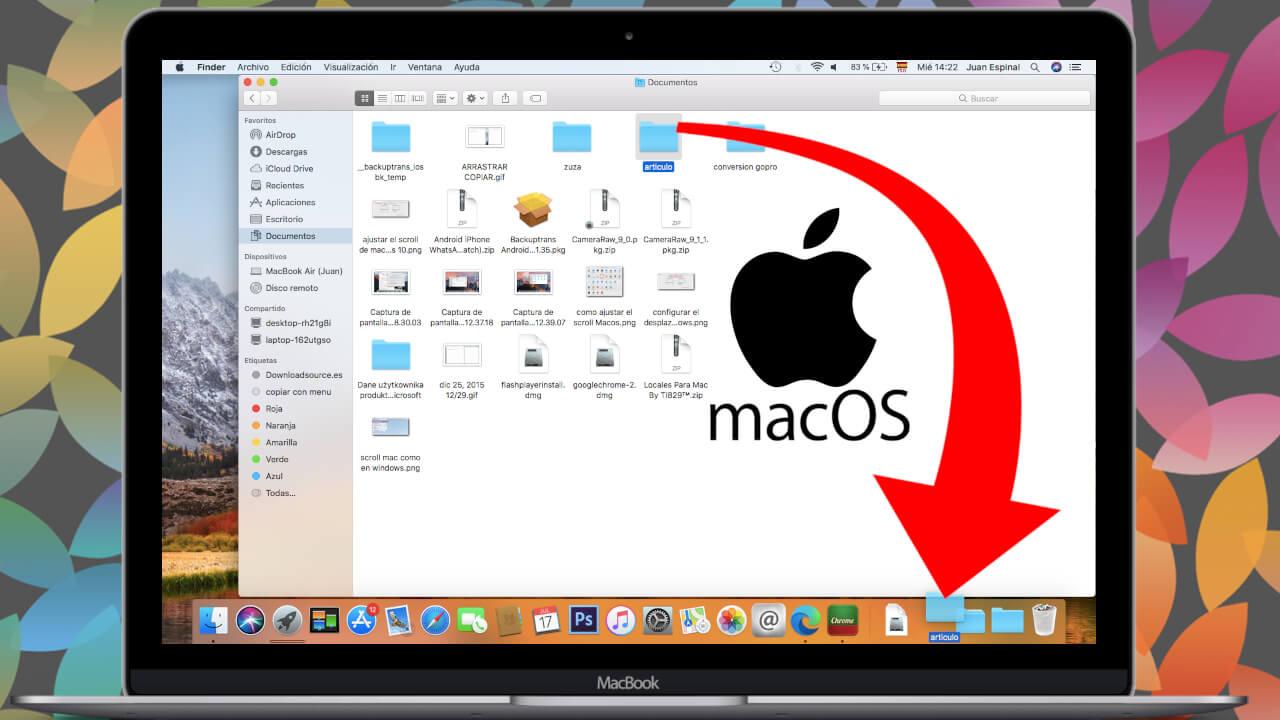Viewport: 1280px width, 720px height.
Task: Switch Finder to list view
Action: click(382, 98)
